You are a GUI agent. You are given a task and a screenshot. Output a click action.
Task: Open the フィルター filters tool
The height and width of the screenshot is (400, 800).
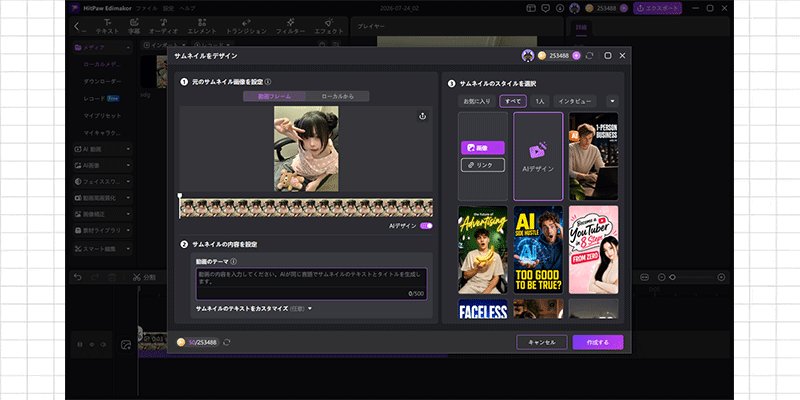click(290, 26)
